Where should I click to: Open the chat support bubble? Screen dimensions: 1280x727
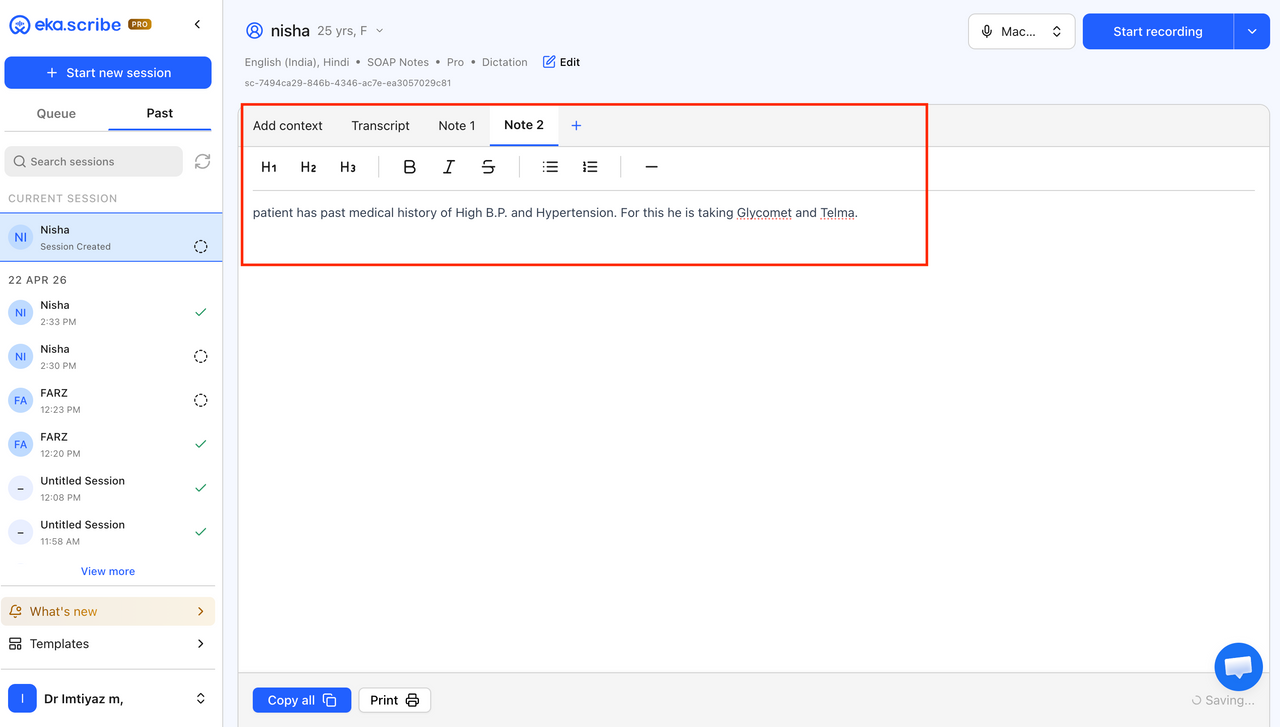click(1238, 667)
